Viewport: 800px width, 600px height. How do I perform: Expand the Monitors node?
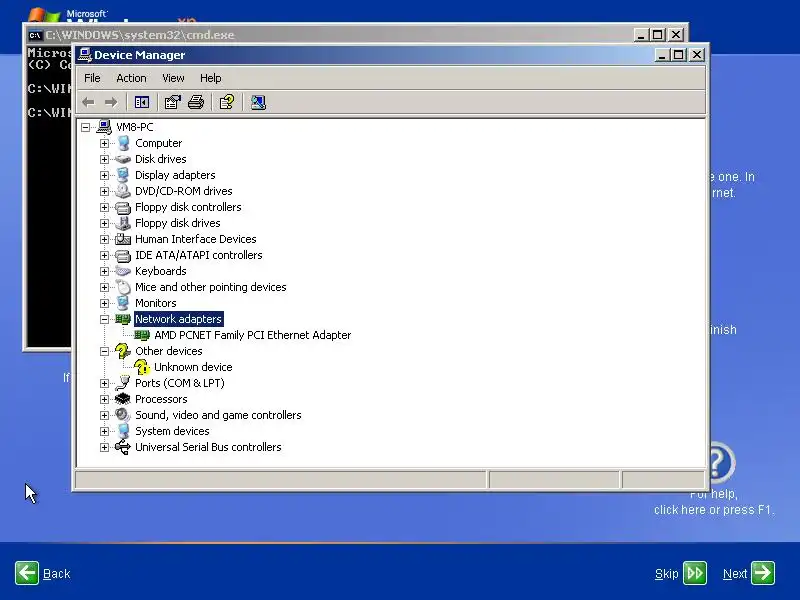104,304
